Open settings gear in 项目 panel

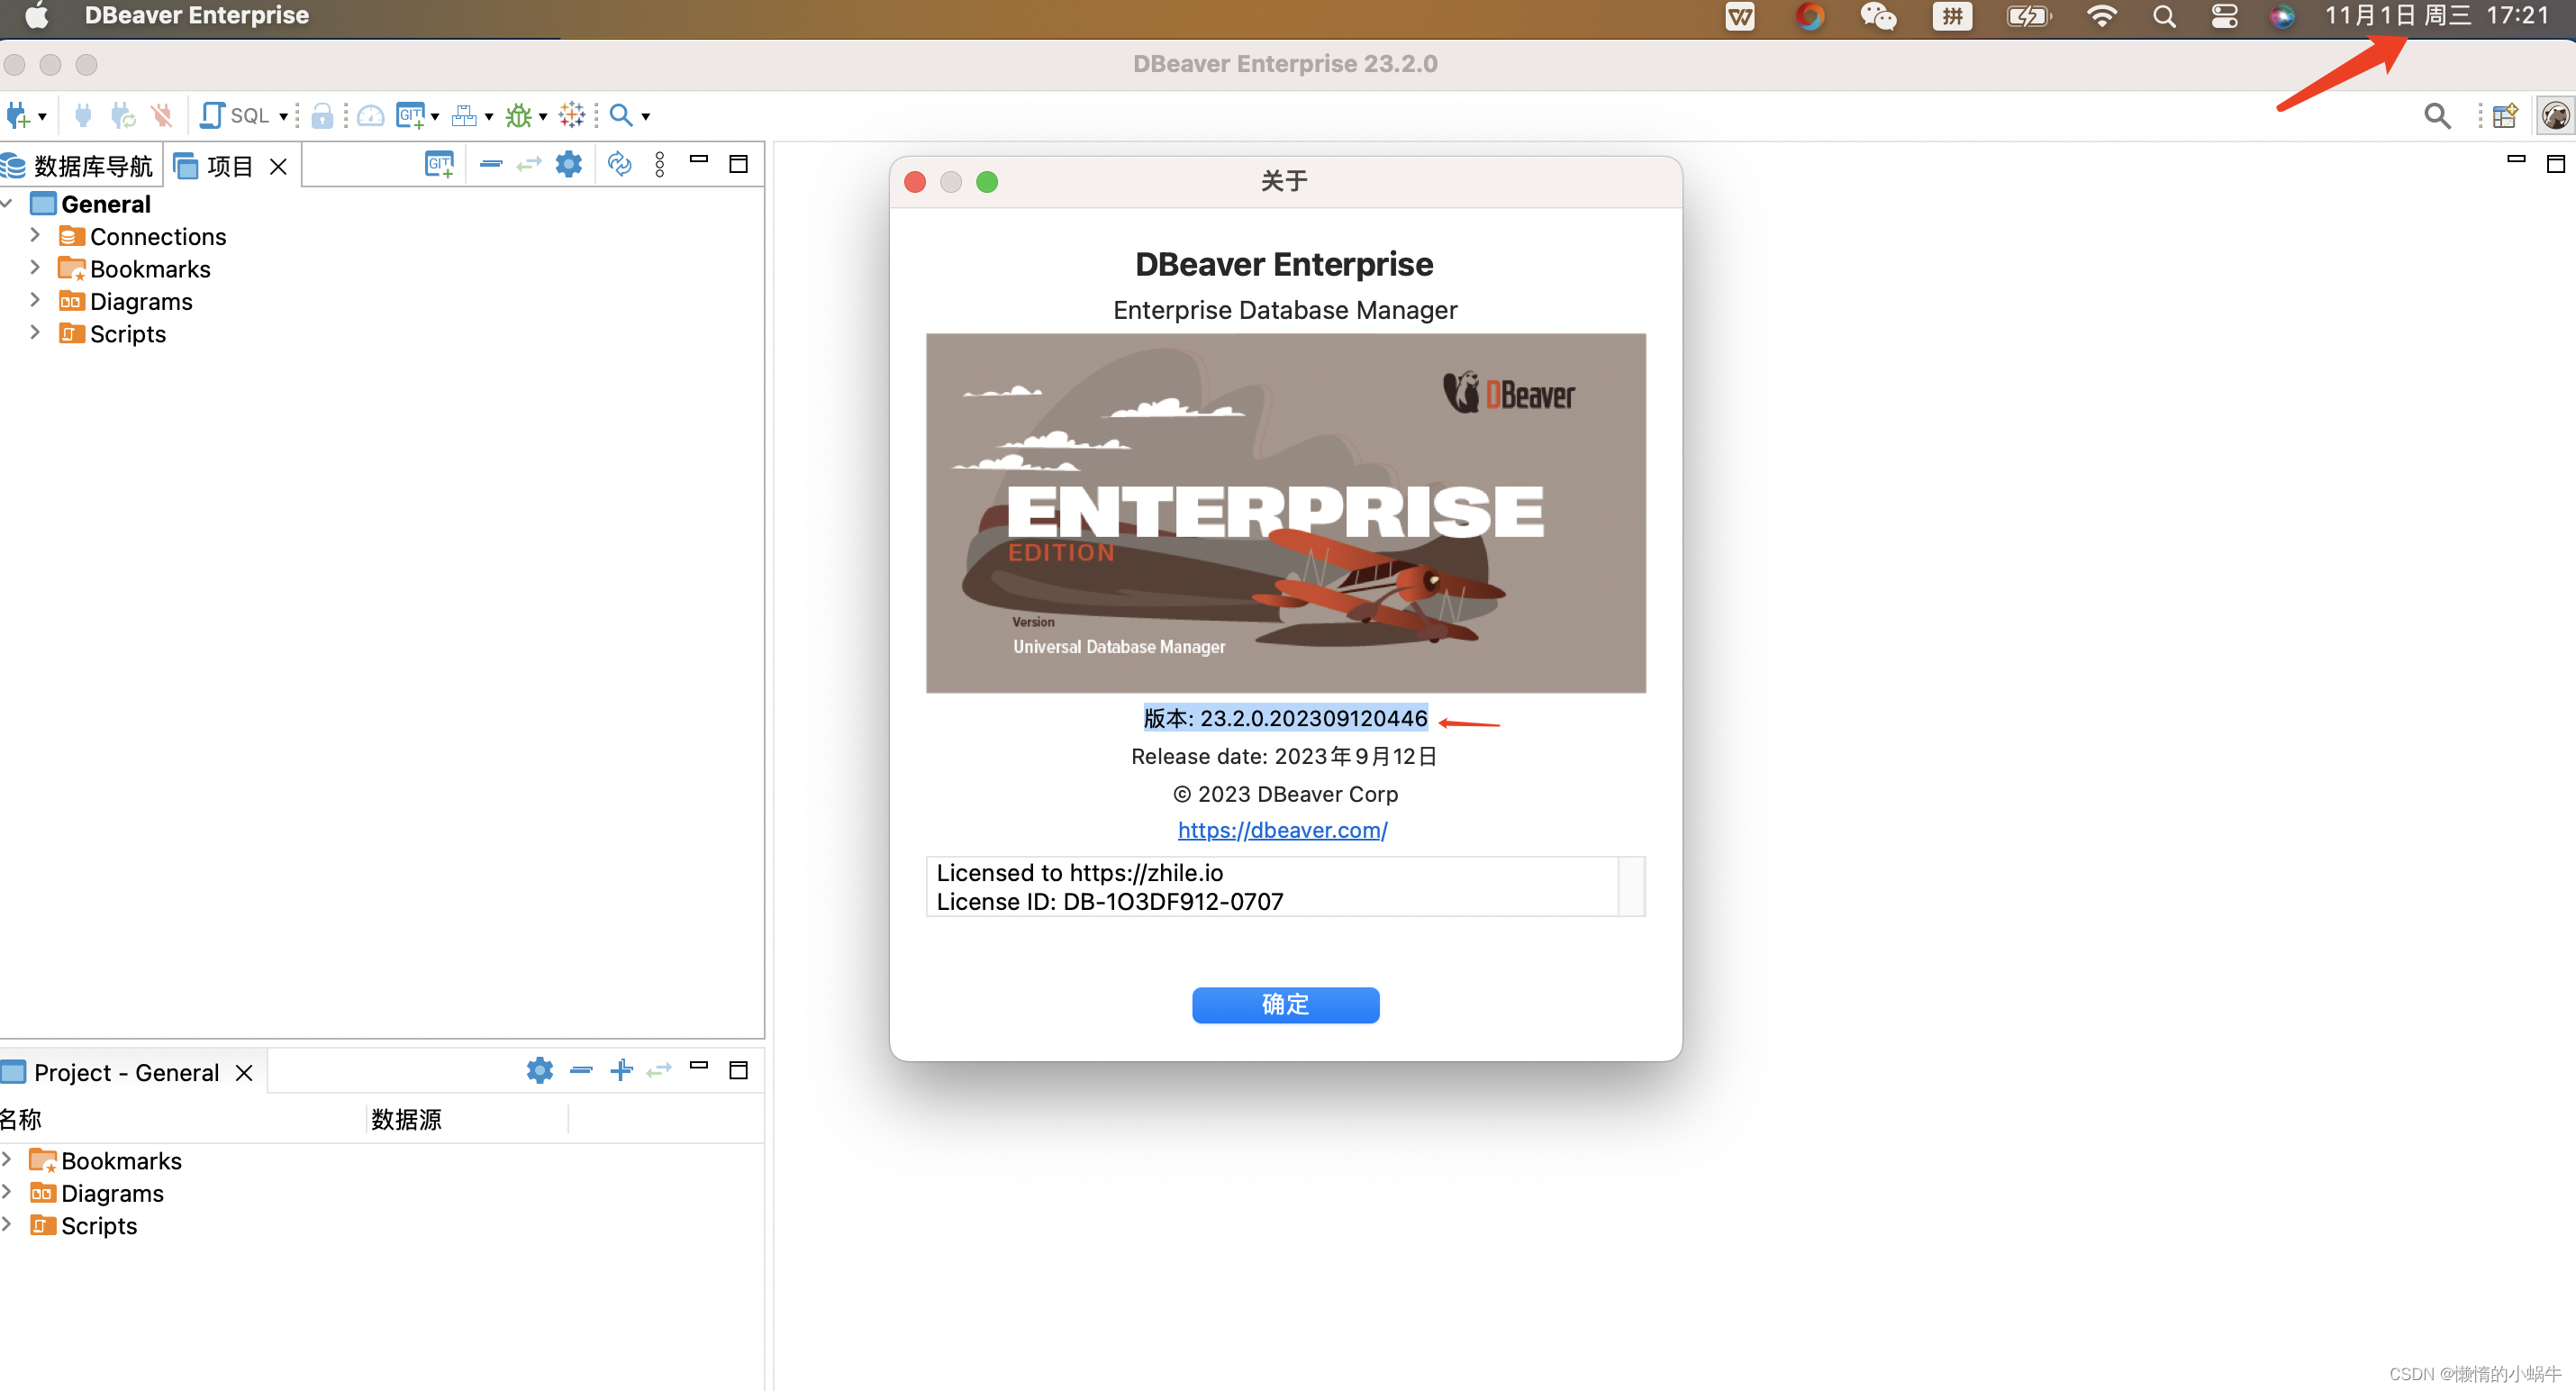click(x=569, y=164)
